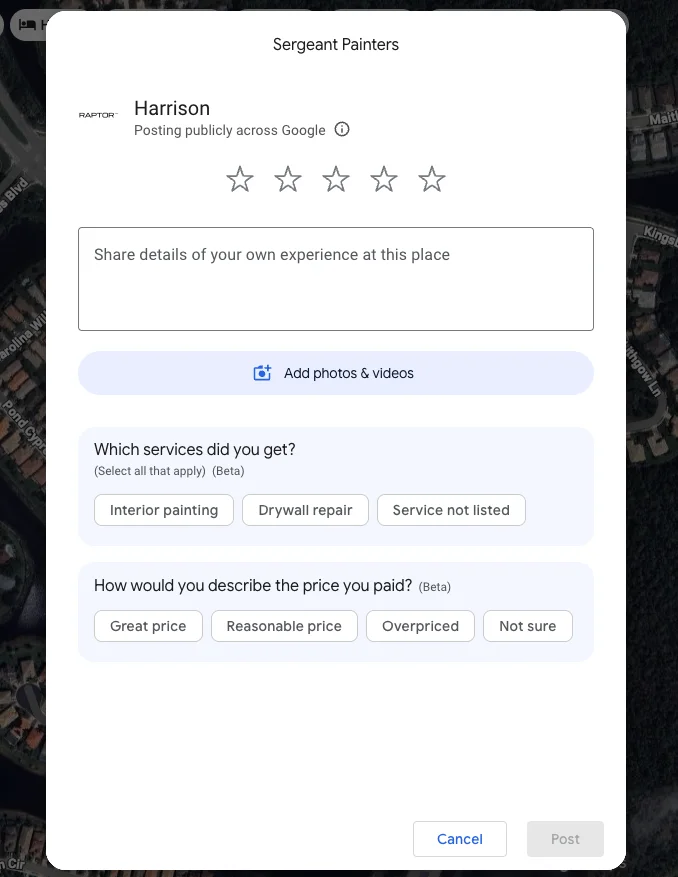Viewport: 678px width, 877px height.
Task: Rate five stars
Action: point(432,179)
